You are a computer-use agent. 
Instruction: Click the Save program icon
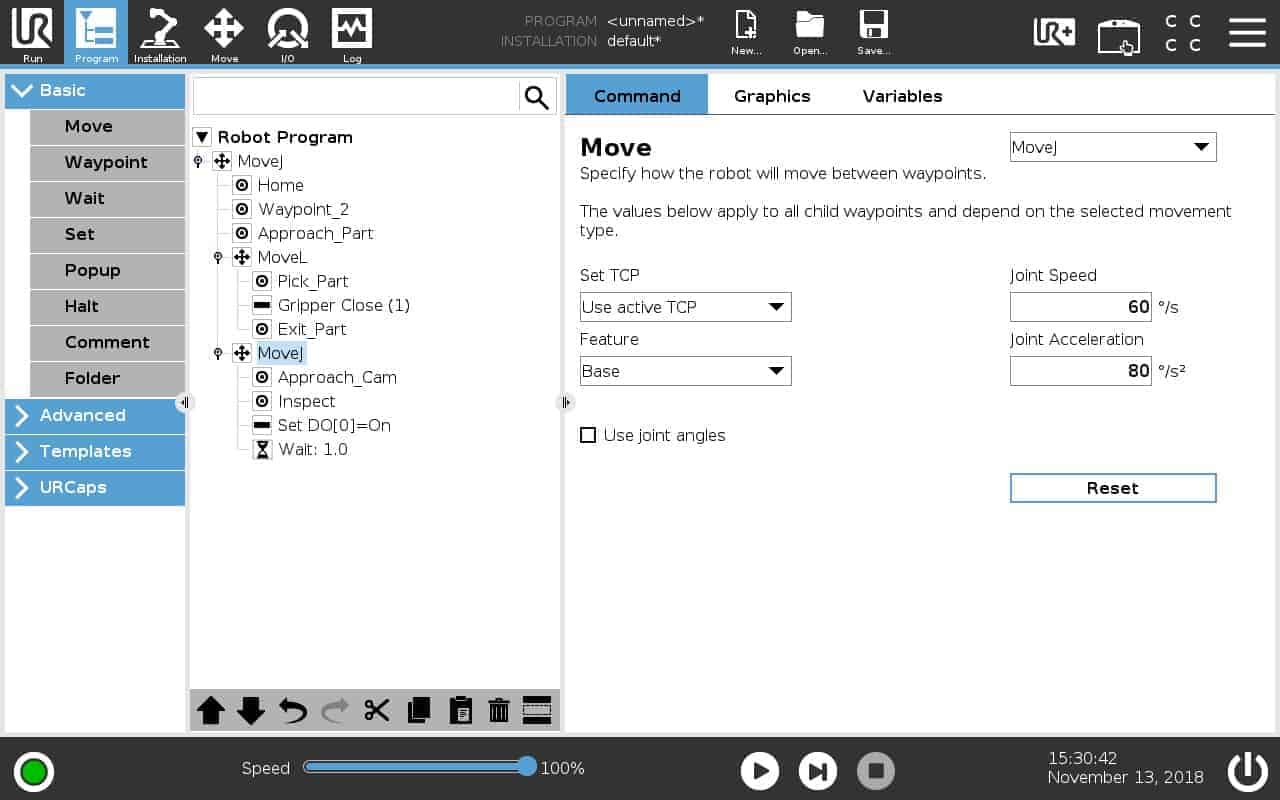click(x=873, y=33)
